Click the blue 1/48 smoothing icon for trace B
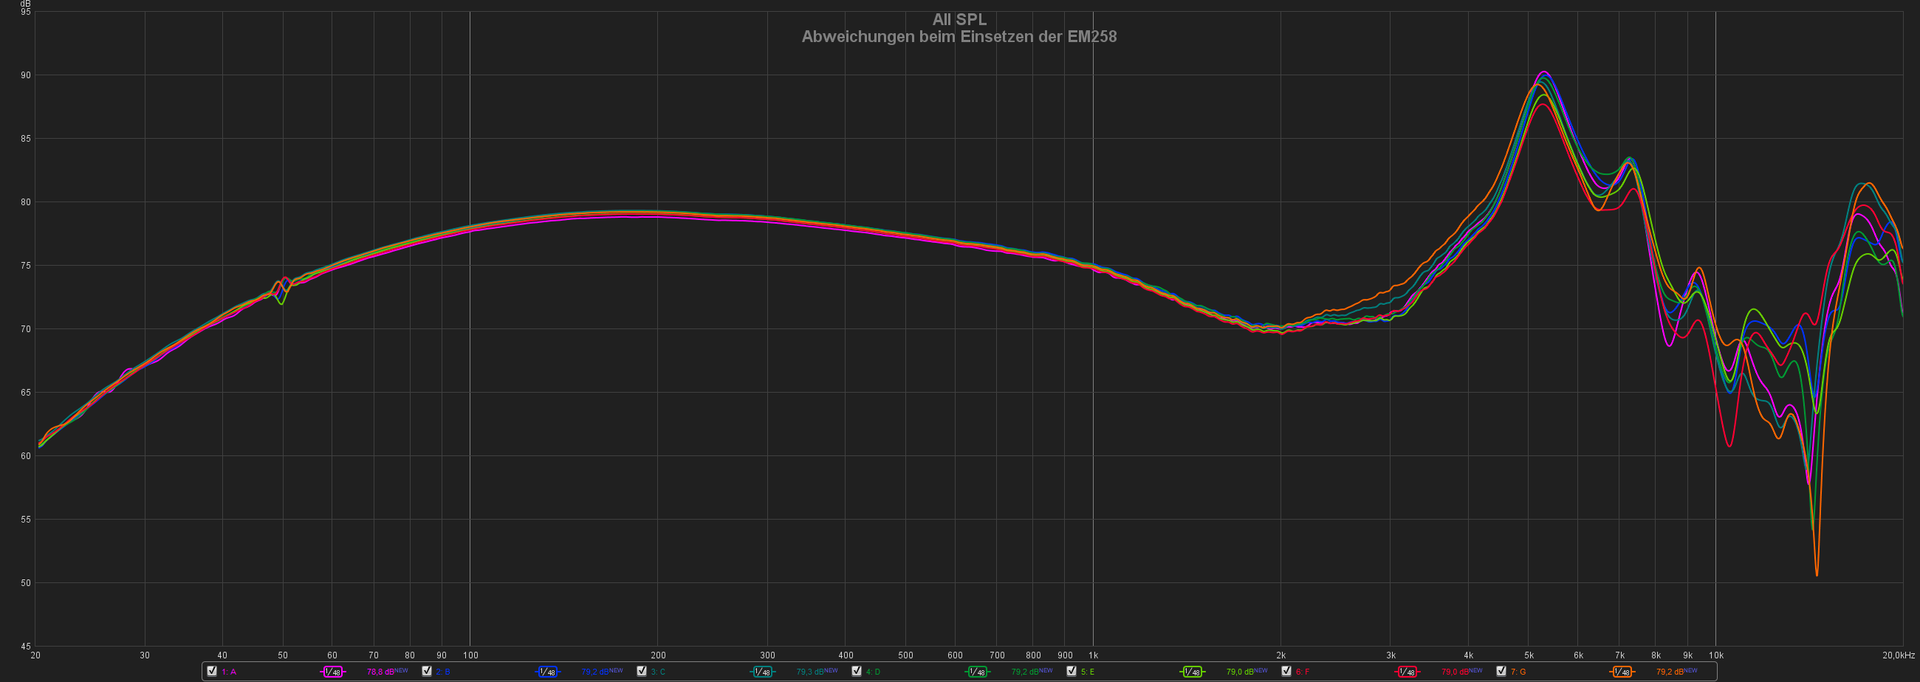 click(x=547, y=672)
